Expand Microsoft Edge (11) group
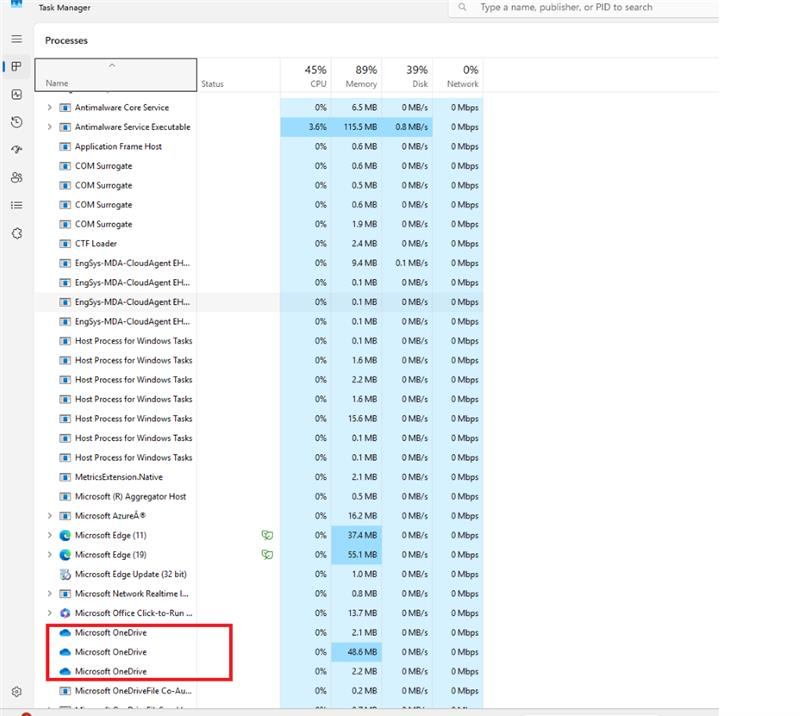 click(49, 535)
